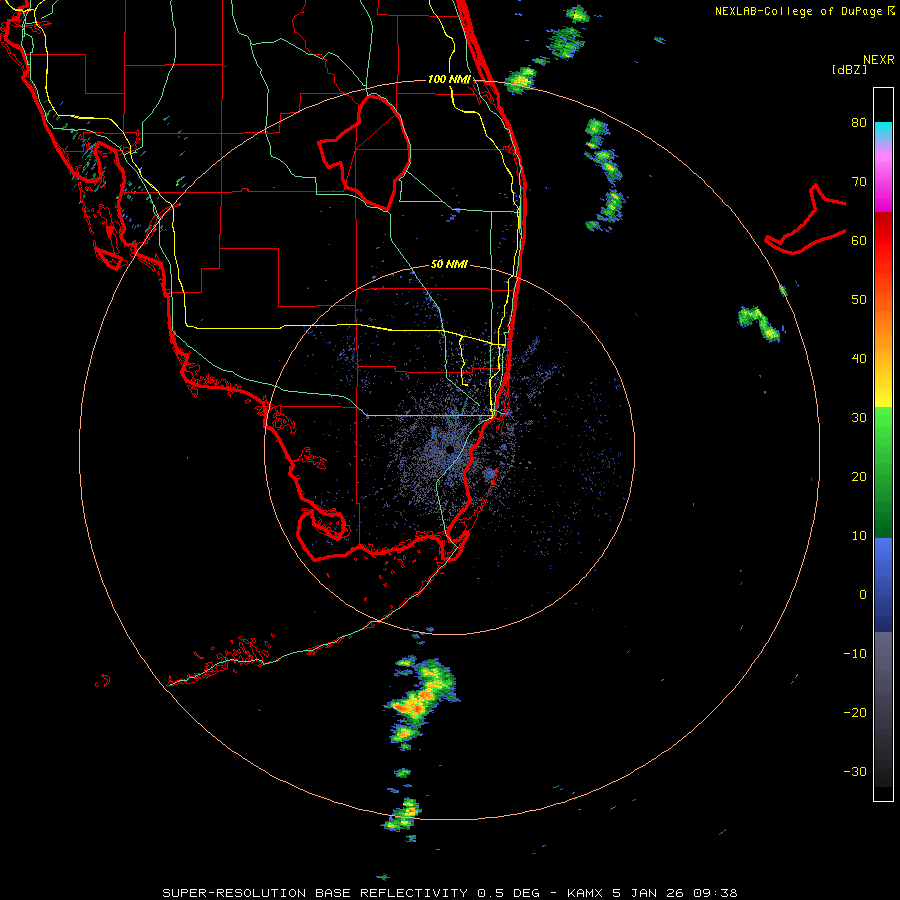Click the -30 tick on dBZ scale
Screen dimensions: 900x900
[855, 771]
